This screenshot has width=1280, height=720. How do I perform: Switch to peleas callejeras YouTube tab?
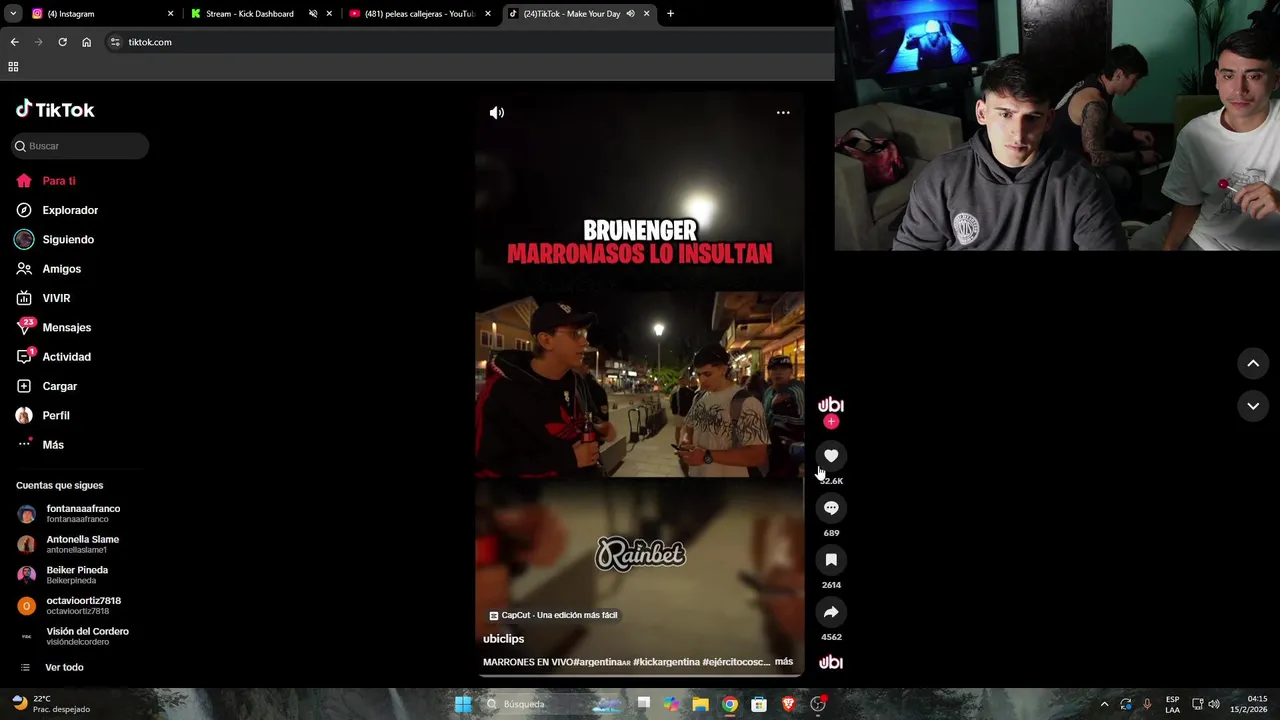419,14
